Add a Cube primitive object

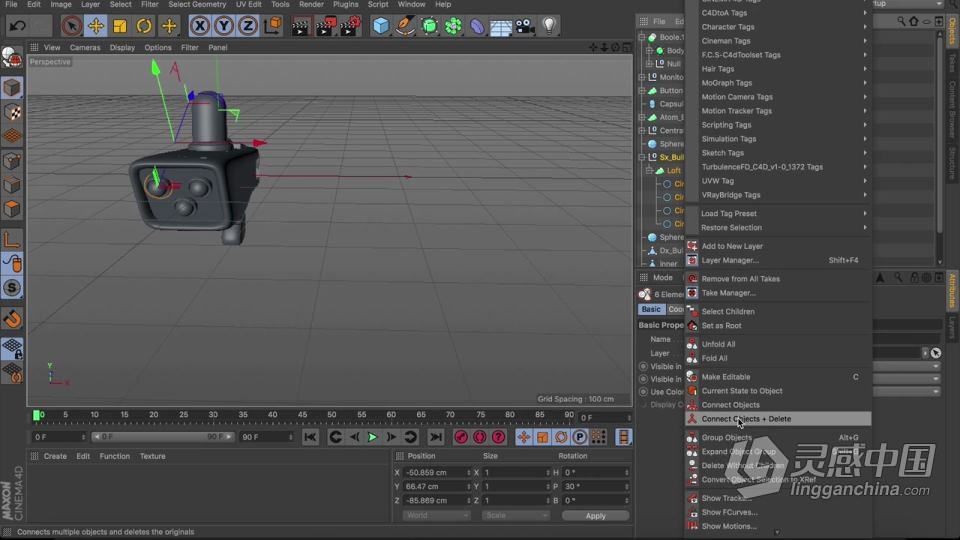point(381,26)
